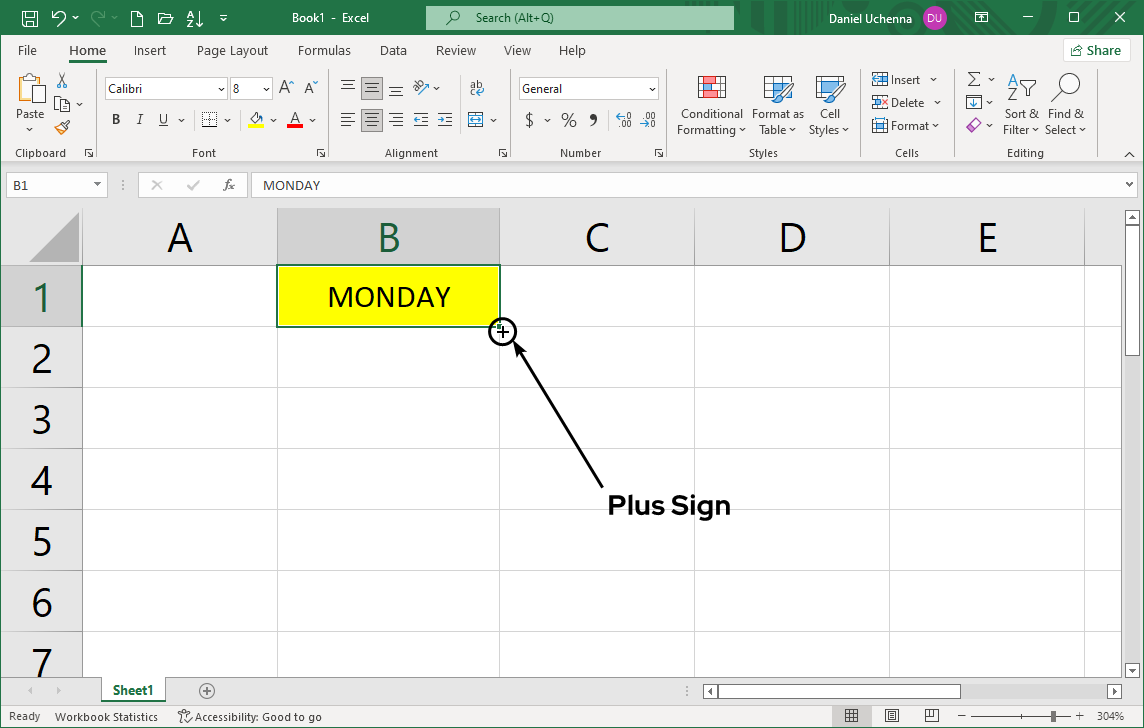Image resolution: width=1144 pixels, height=728 pixels.
Task: Click the Merge & Center icon
Action: click(x=476, y=120)
